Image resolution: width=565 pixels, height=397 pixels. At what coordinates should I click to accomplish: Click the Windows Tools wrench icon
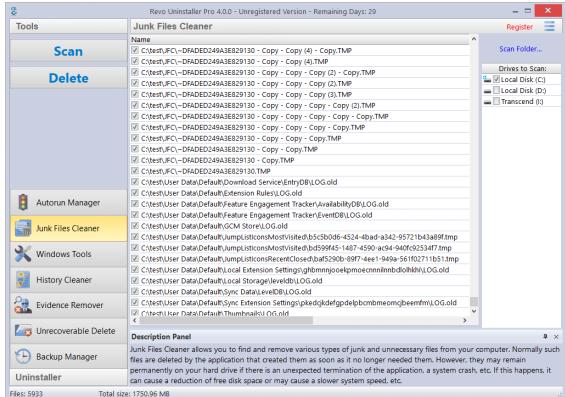tap(23, 254)
